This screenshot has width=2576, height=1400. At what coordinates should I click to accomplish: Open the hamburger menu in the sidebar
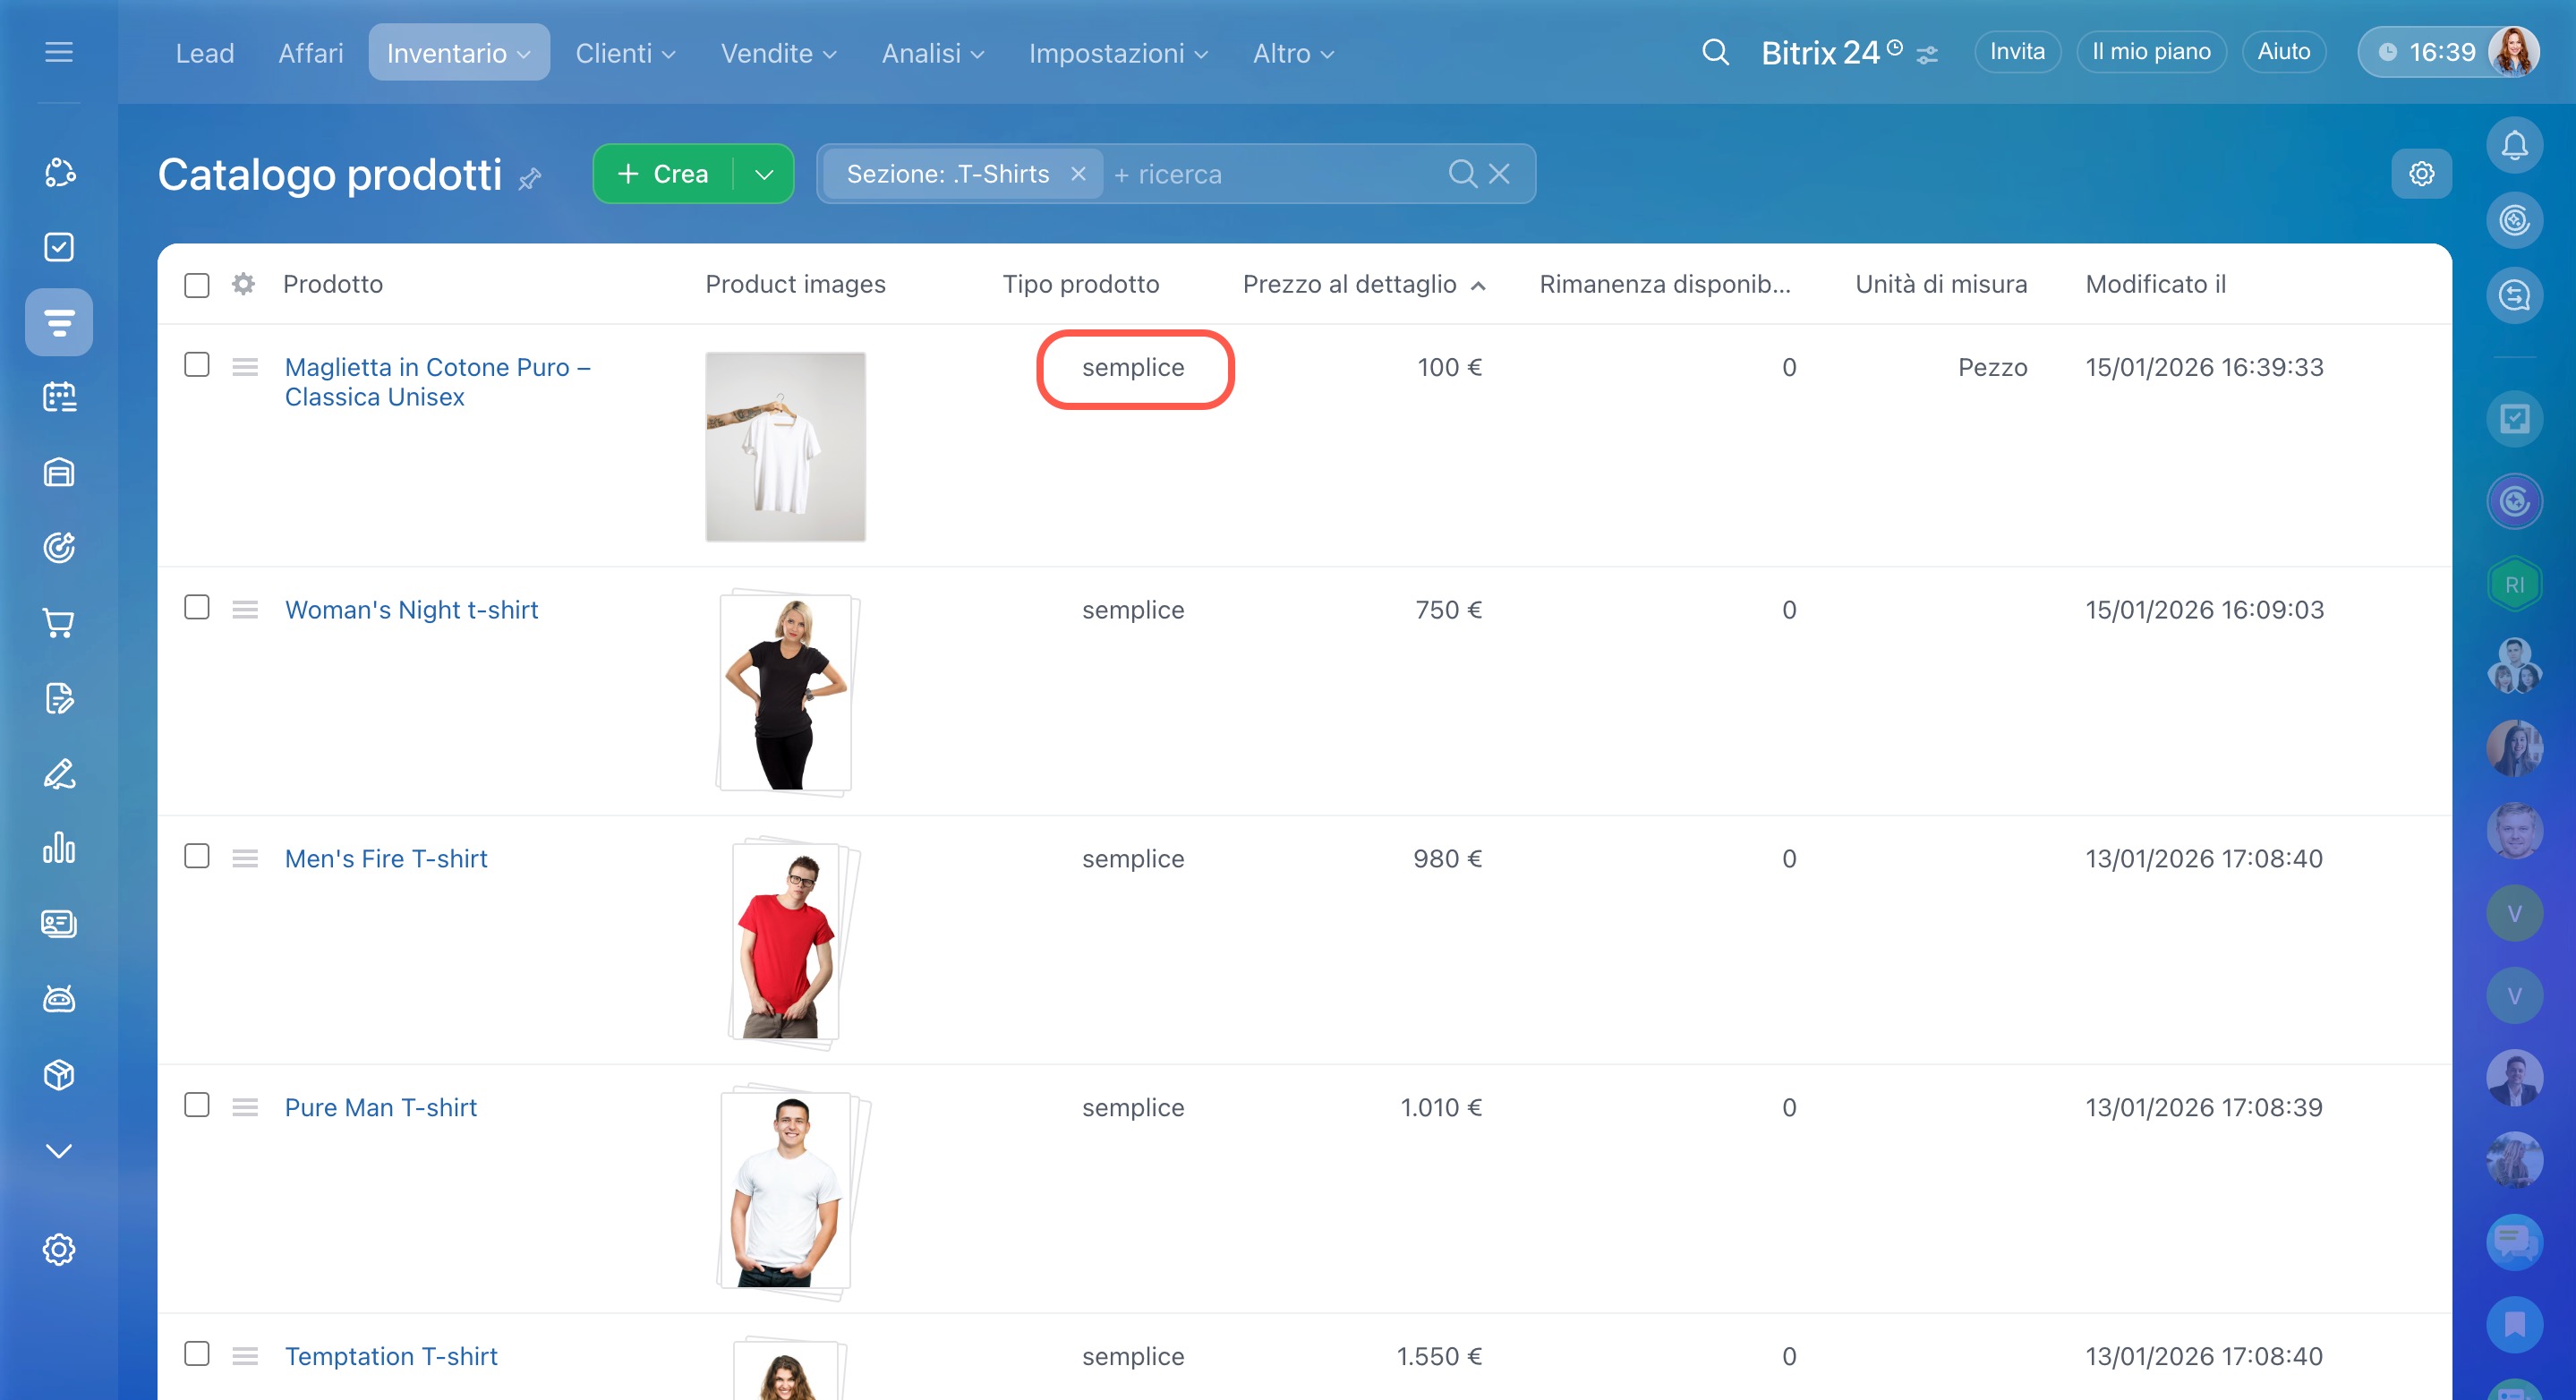point(59,52)
